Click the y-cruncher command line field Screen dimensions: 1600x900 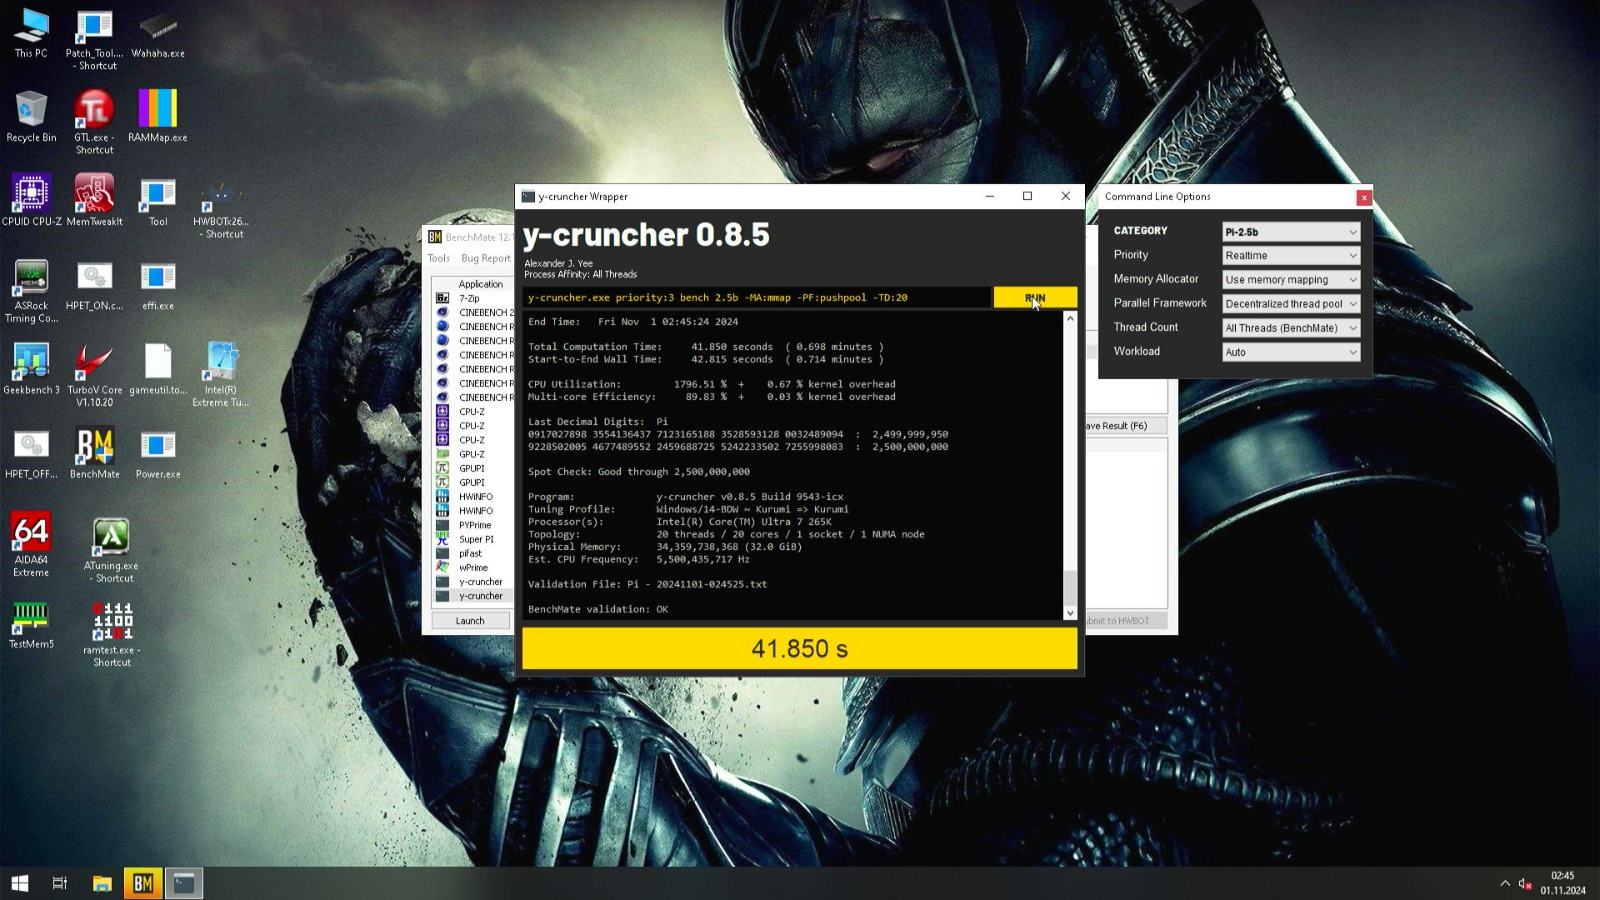click(757, 298)
